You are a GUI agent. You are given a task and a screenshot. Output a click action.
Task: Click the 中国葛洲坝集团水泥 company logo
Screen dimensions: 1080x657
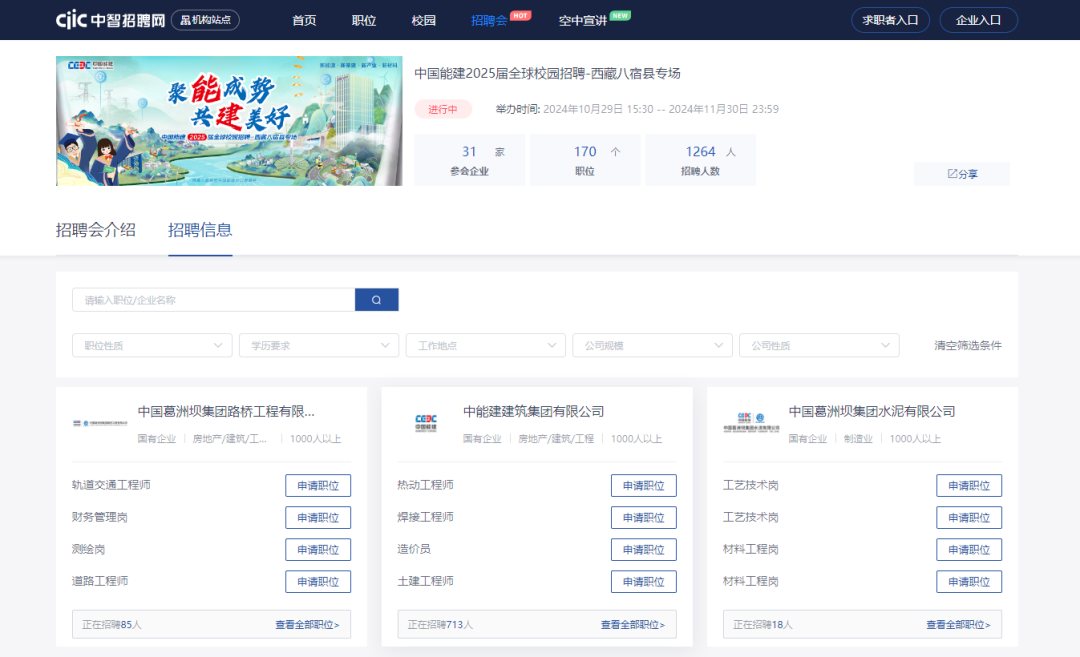tap(751, 422)
